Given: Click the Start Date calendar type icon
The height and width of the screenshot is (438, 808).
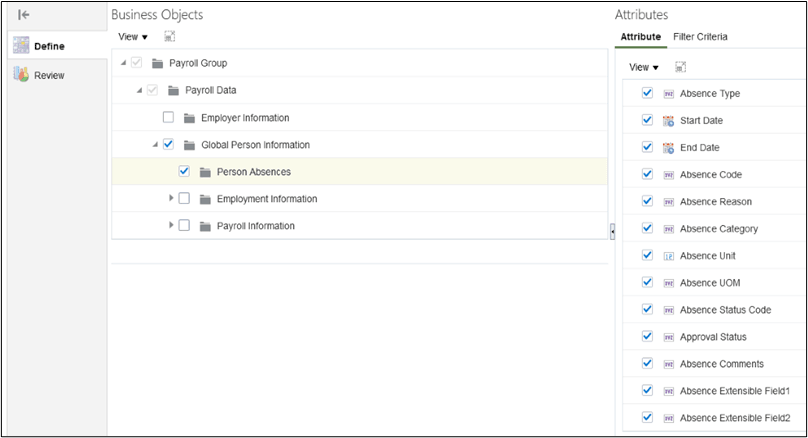Looking at the screenshot, I should 668,121.
